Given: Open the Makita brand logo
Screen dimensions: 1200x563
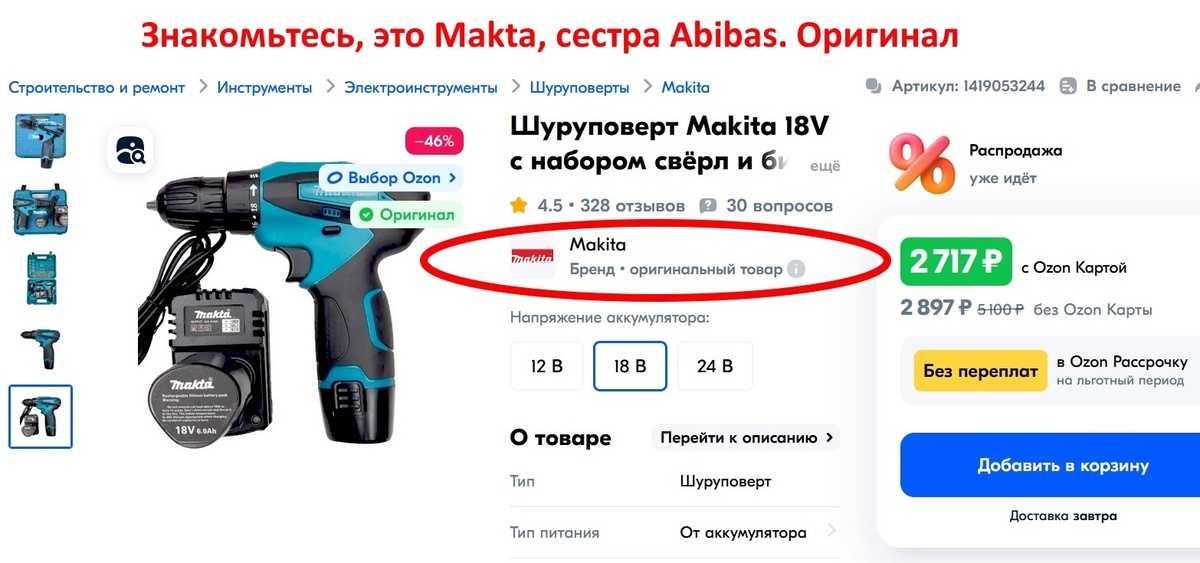Looking at the screenshot, I should coord(532,258).
